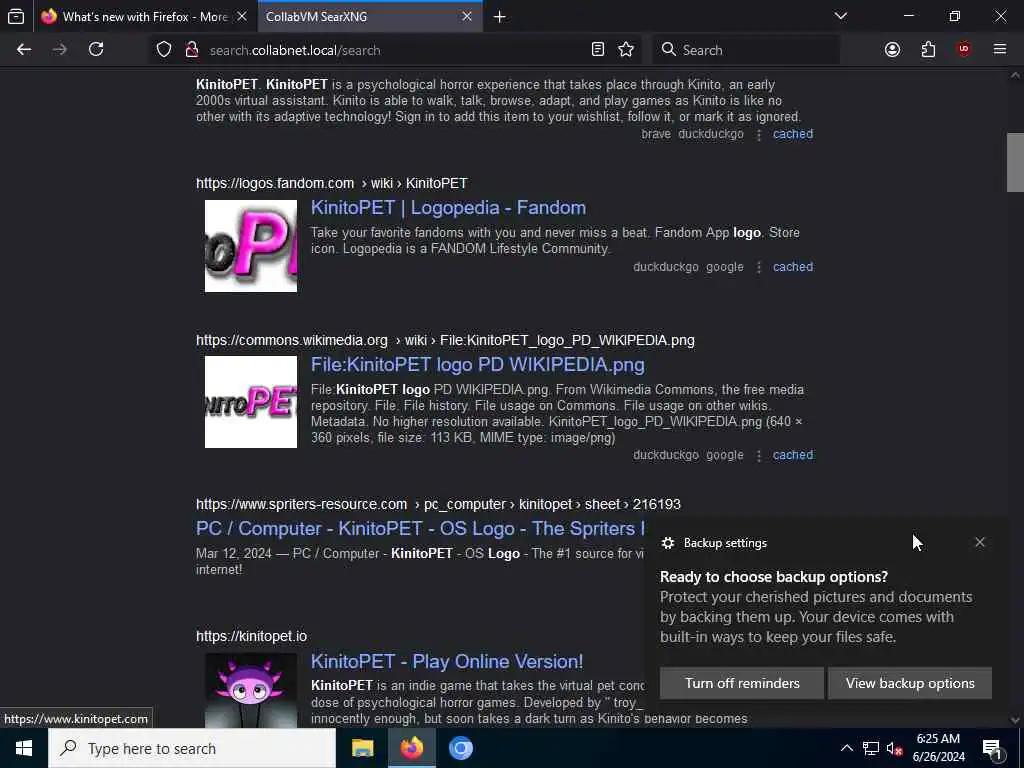The height and width of the screenshot is (768, 1024).
Task: Show tracking protection shield info
Action: click(164, 50)
